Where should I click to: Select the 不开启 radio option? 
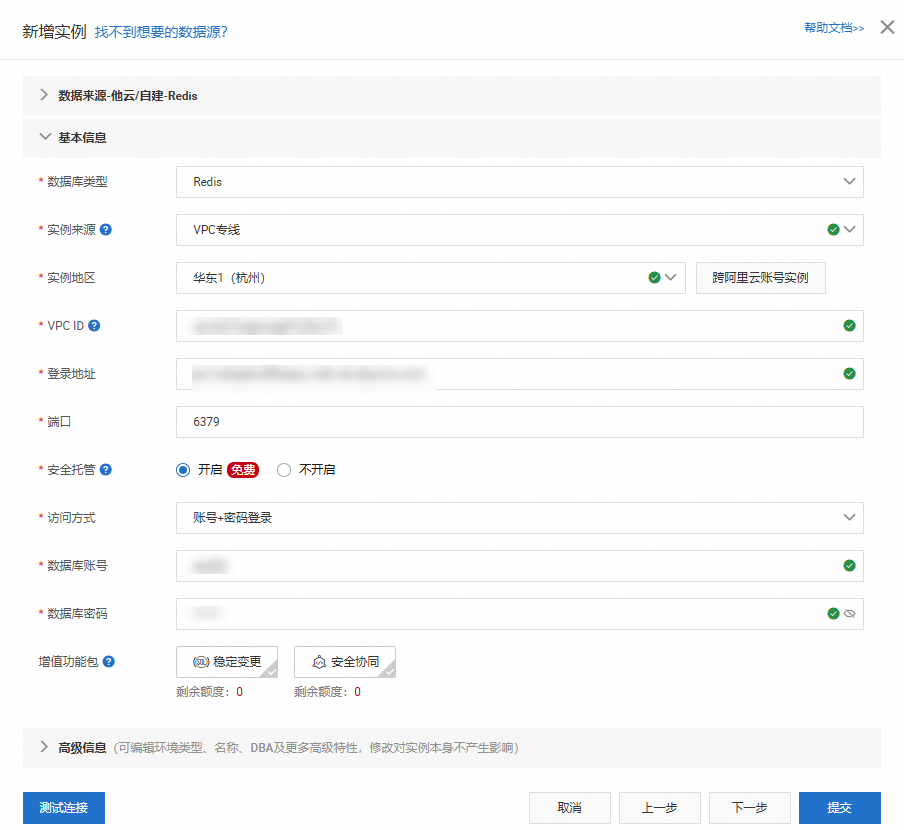click(284, 470)
